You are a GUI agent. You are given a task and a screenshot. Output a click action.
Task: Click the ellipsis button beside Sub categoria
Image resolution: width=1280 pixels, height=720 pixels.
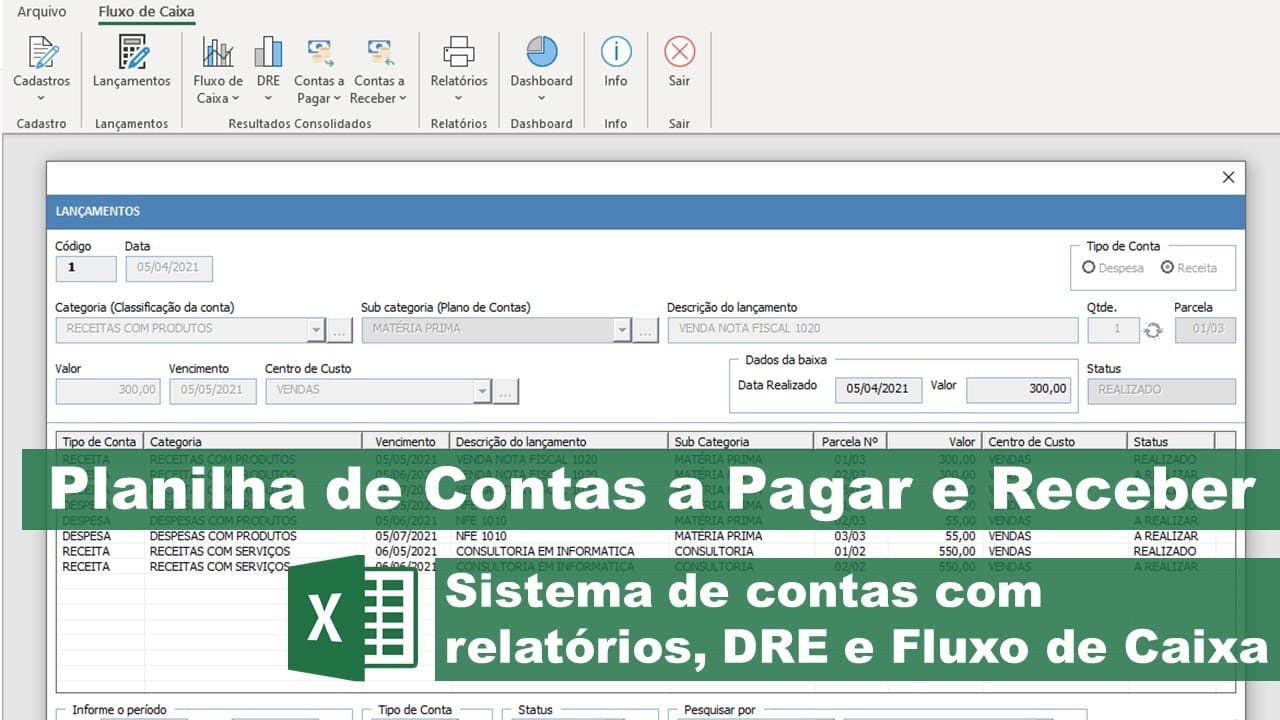[x=646, y=329]
